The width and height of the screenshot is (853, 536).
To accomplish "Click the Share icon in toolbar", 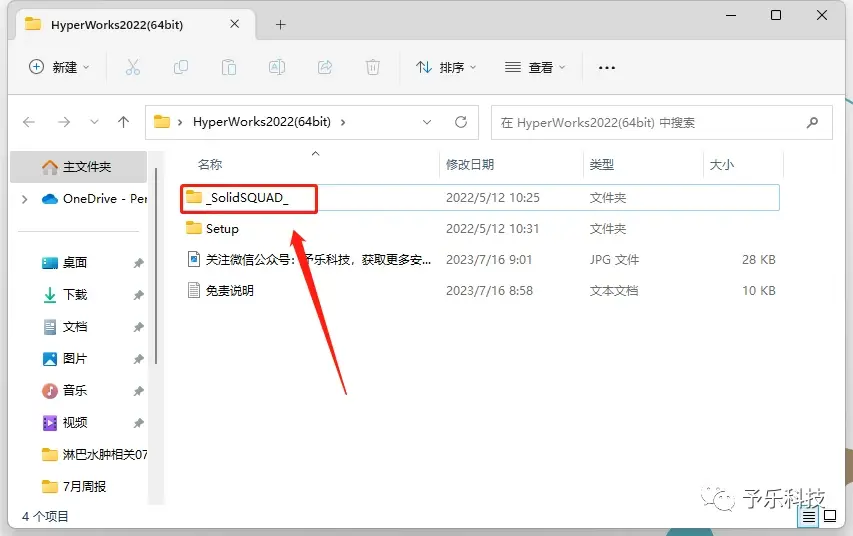I will 325,67.
